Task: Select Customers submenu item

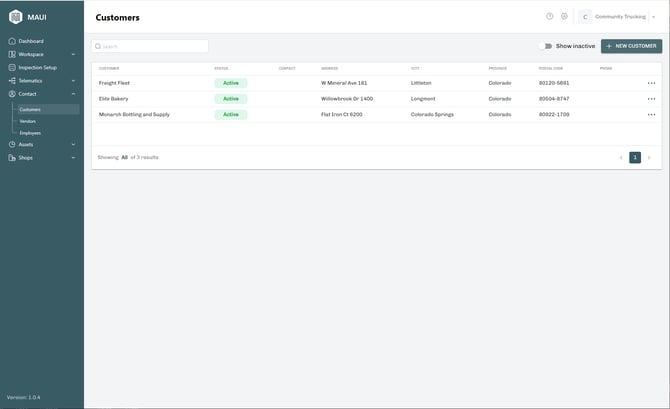Action: [48, 109]
